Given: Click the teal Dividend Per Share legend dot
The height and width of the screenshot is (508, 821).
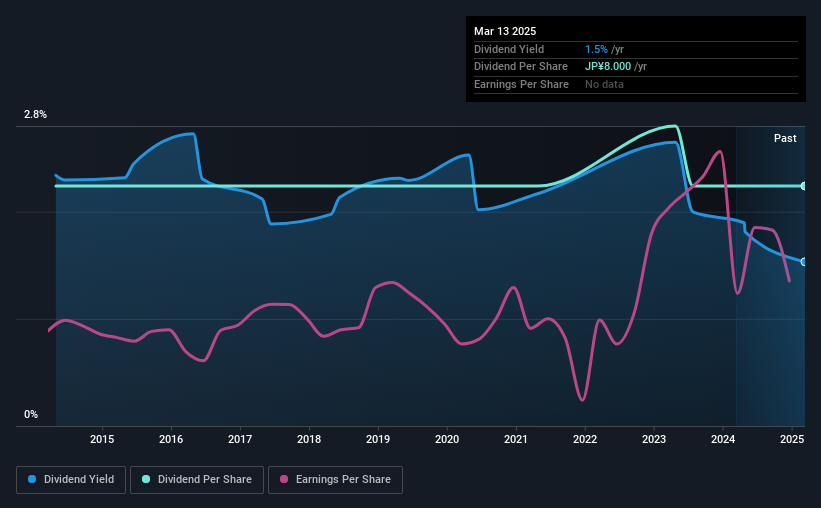Looking at the screenshot, I should coord(146,479).
